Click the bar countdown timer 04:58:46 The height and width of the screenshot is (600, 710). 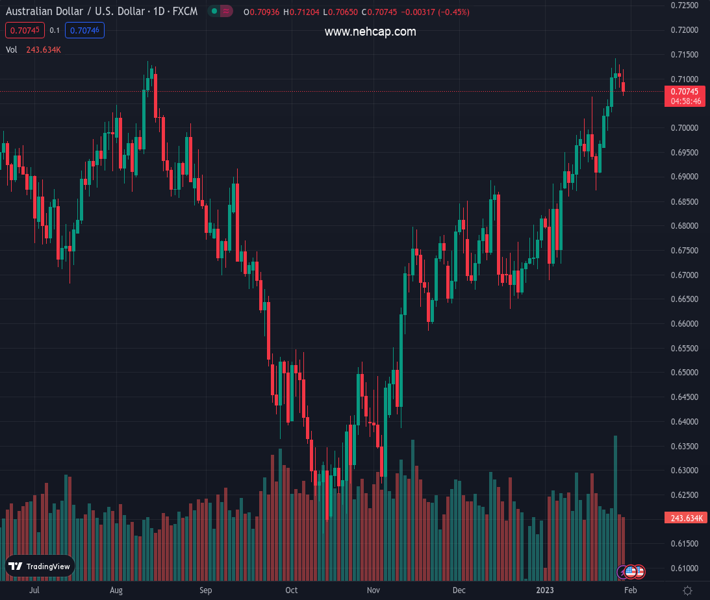pos(685,101)
